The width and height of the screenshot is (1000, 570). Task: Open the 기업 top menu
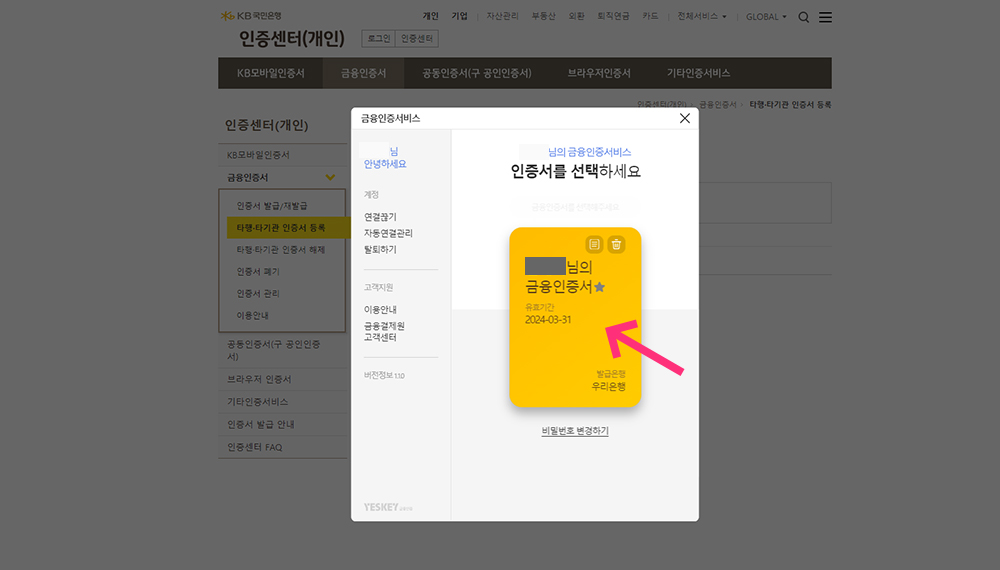[459, 16]
